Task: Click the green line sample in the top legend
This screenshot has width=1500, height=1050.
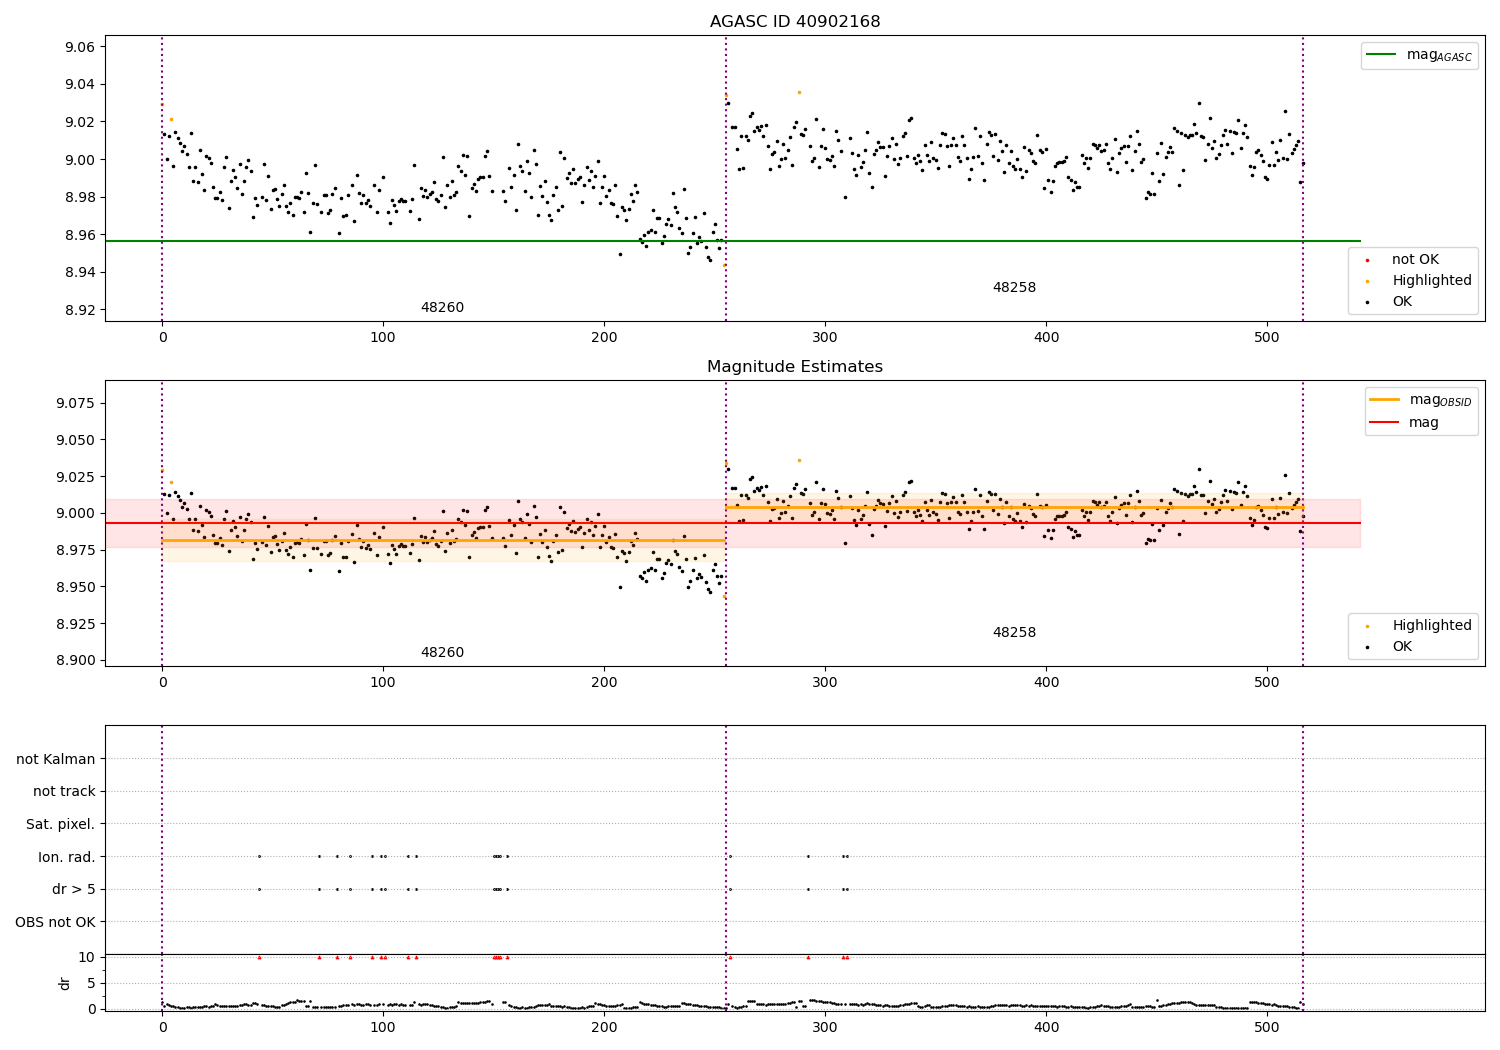Action: [1383, 55]
